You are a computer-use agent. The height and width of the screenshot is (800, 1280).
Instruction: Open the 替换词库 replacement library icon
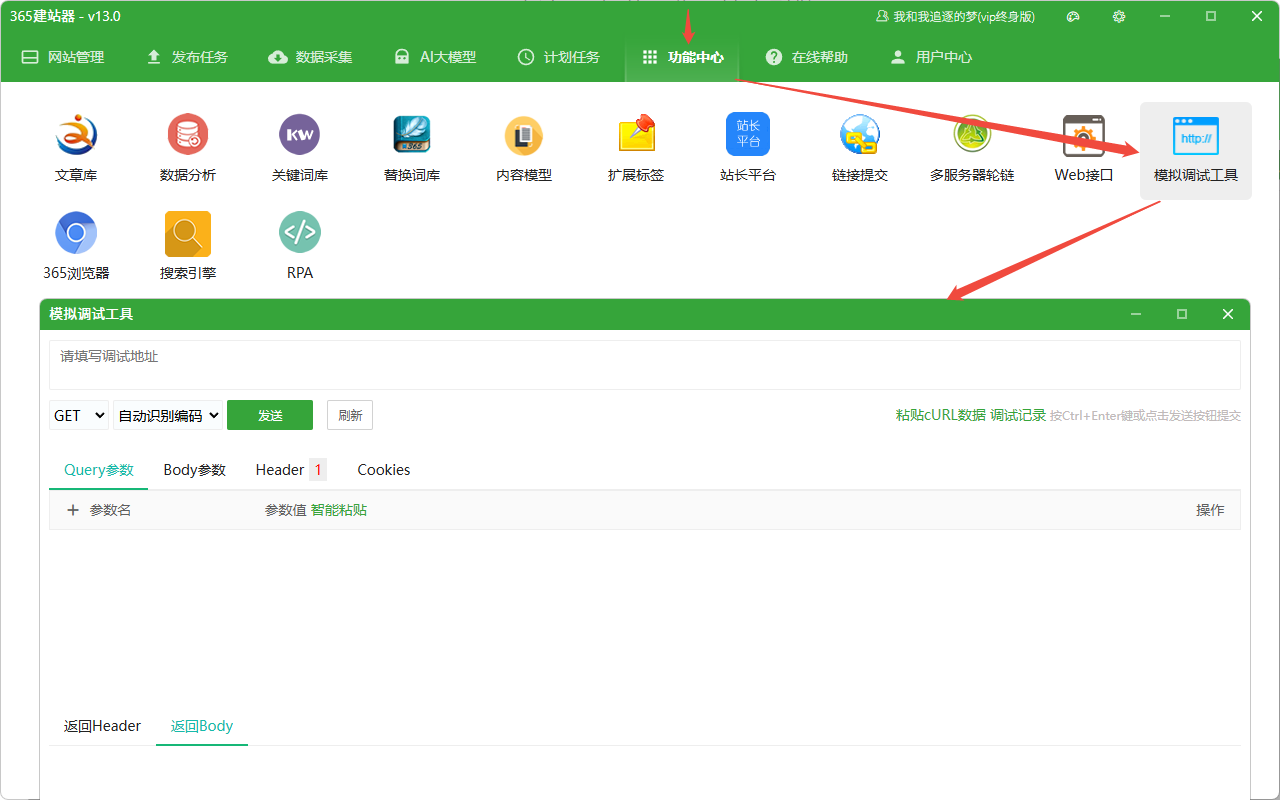pos(412,148)
